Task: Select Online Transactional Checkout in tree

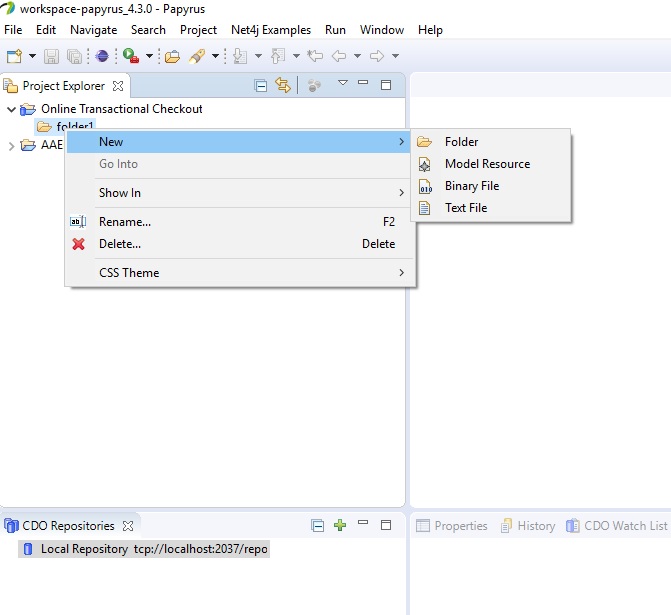Action: pyautogui.click(x=122, y=109)
